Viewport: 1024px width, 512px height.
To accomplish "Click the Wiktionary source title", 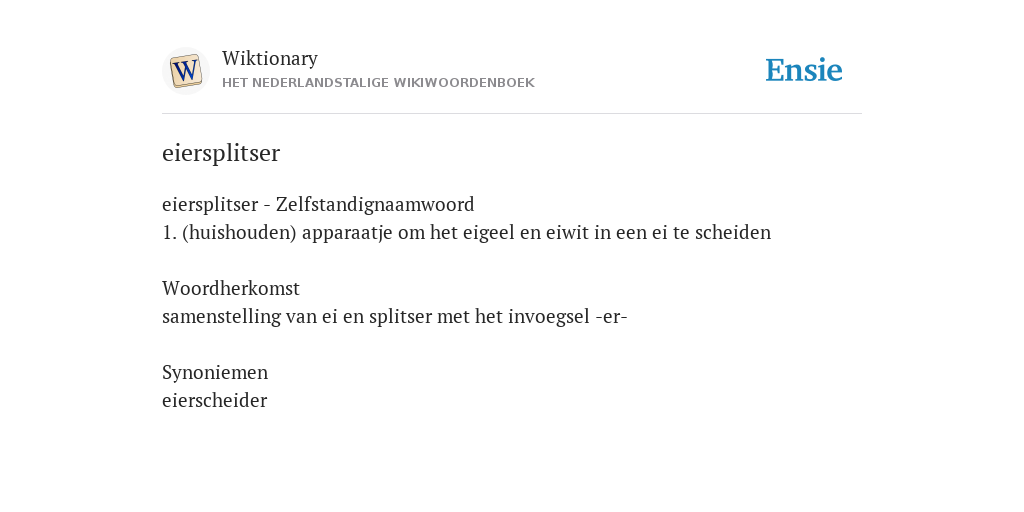I will 270,58.
